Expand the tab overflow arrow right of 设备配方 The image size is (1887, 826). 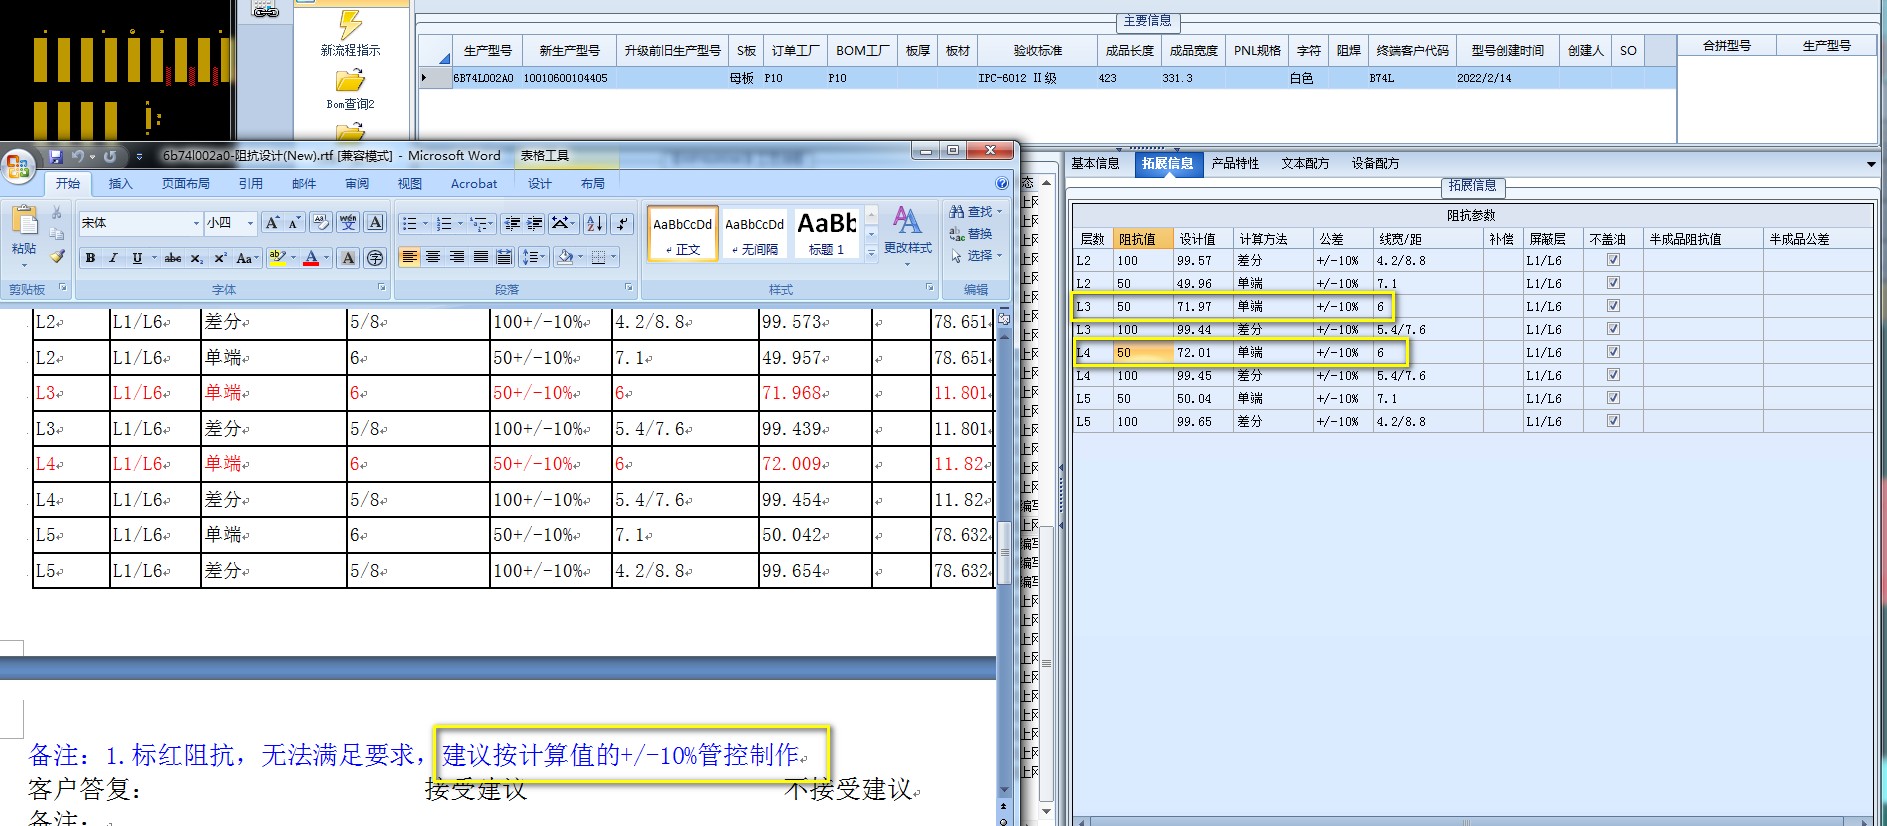pos(1871,164)
